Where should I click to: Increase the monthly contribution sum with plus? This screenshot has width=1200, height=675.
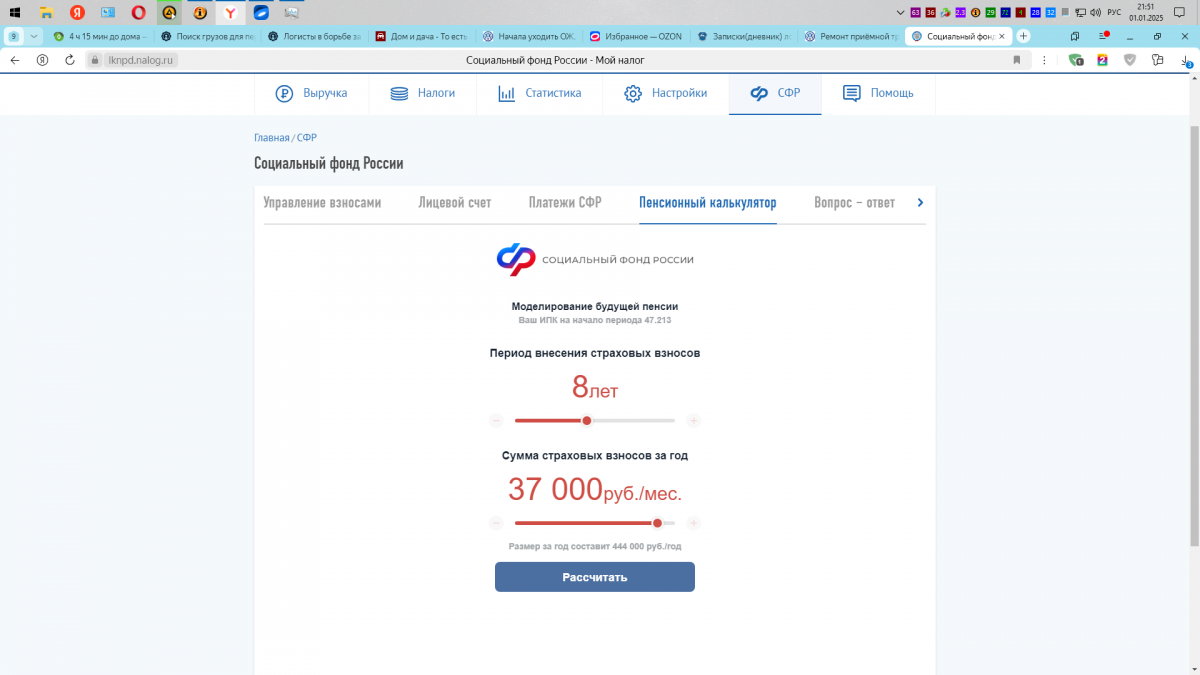click(x=694, y=523)
